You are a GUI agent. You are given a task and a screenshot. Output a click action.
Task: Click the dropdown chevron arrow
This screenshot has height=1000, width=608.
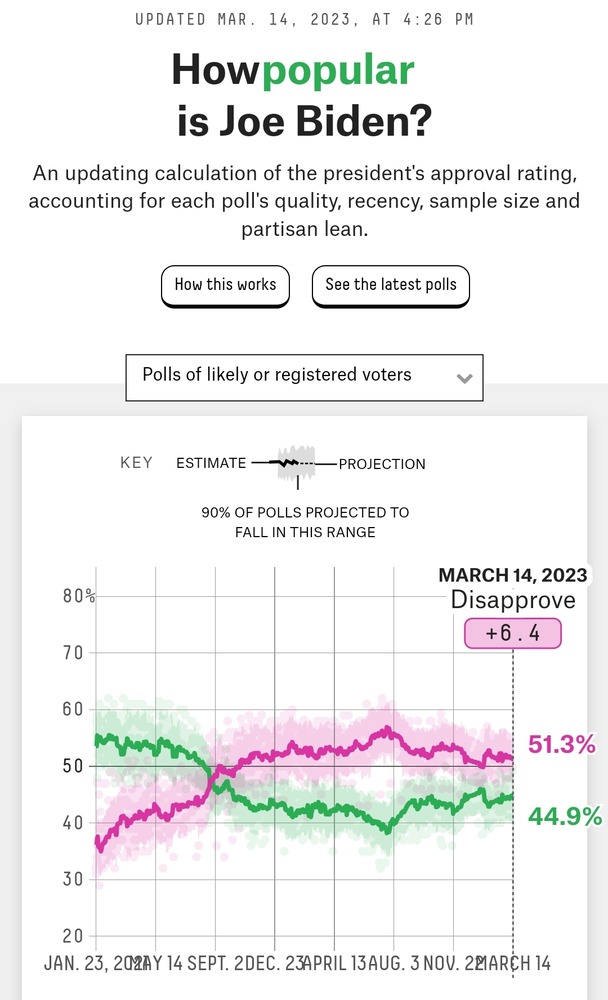point(463,379)
